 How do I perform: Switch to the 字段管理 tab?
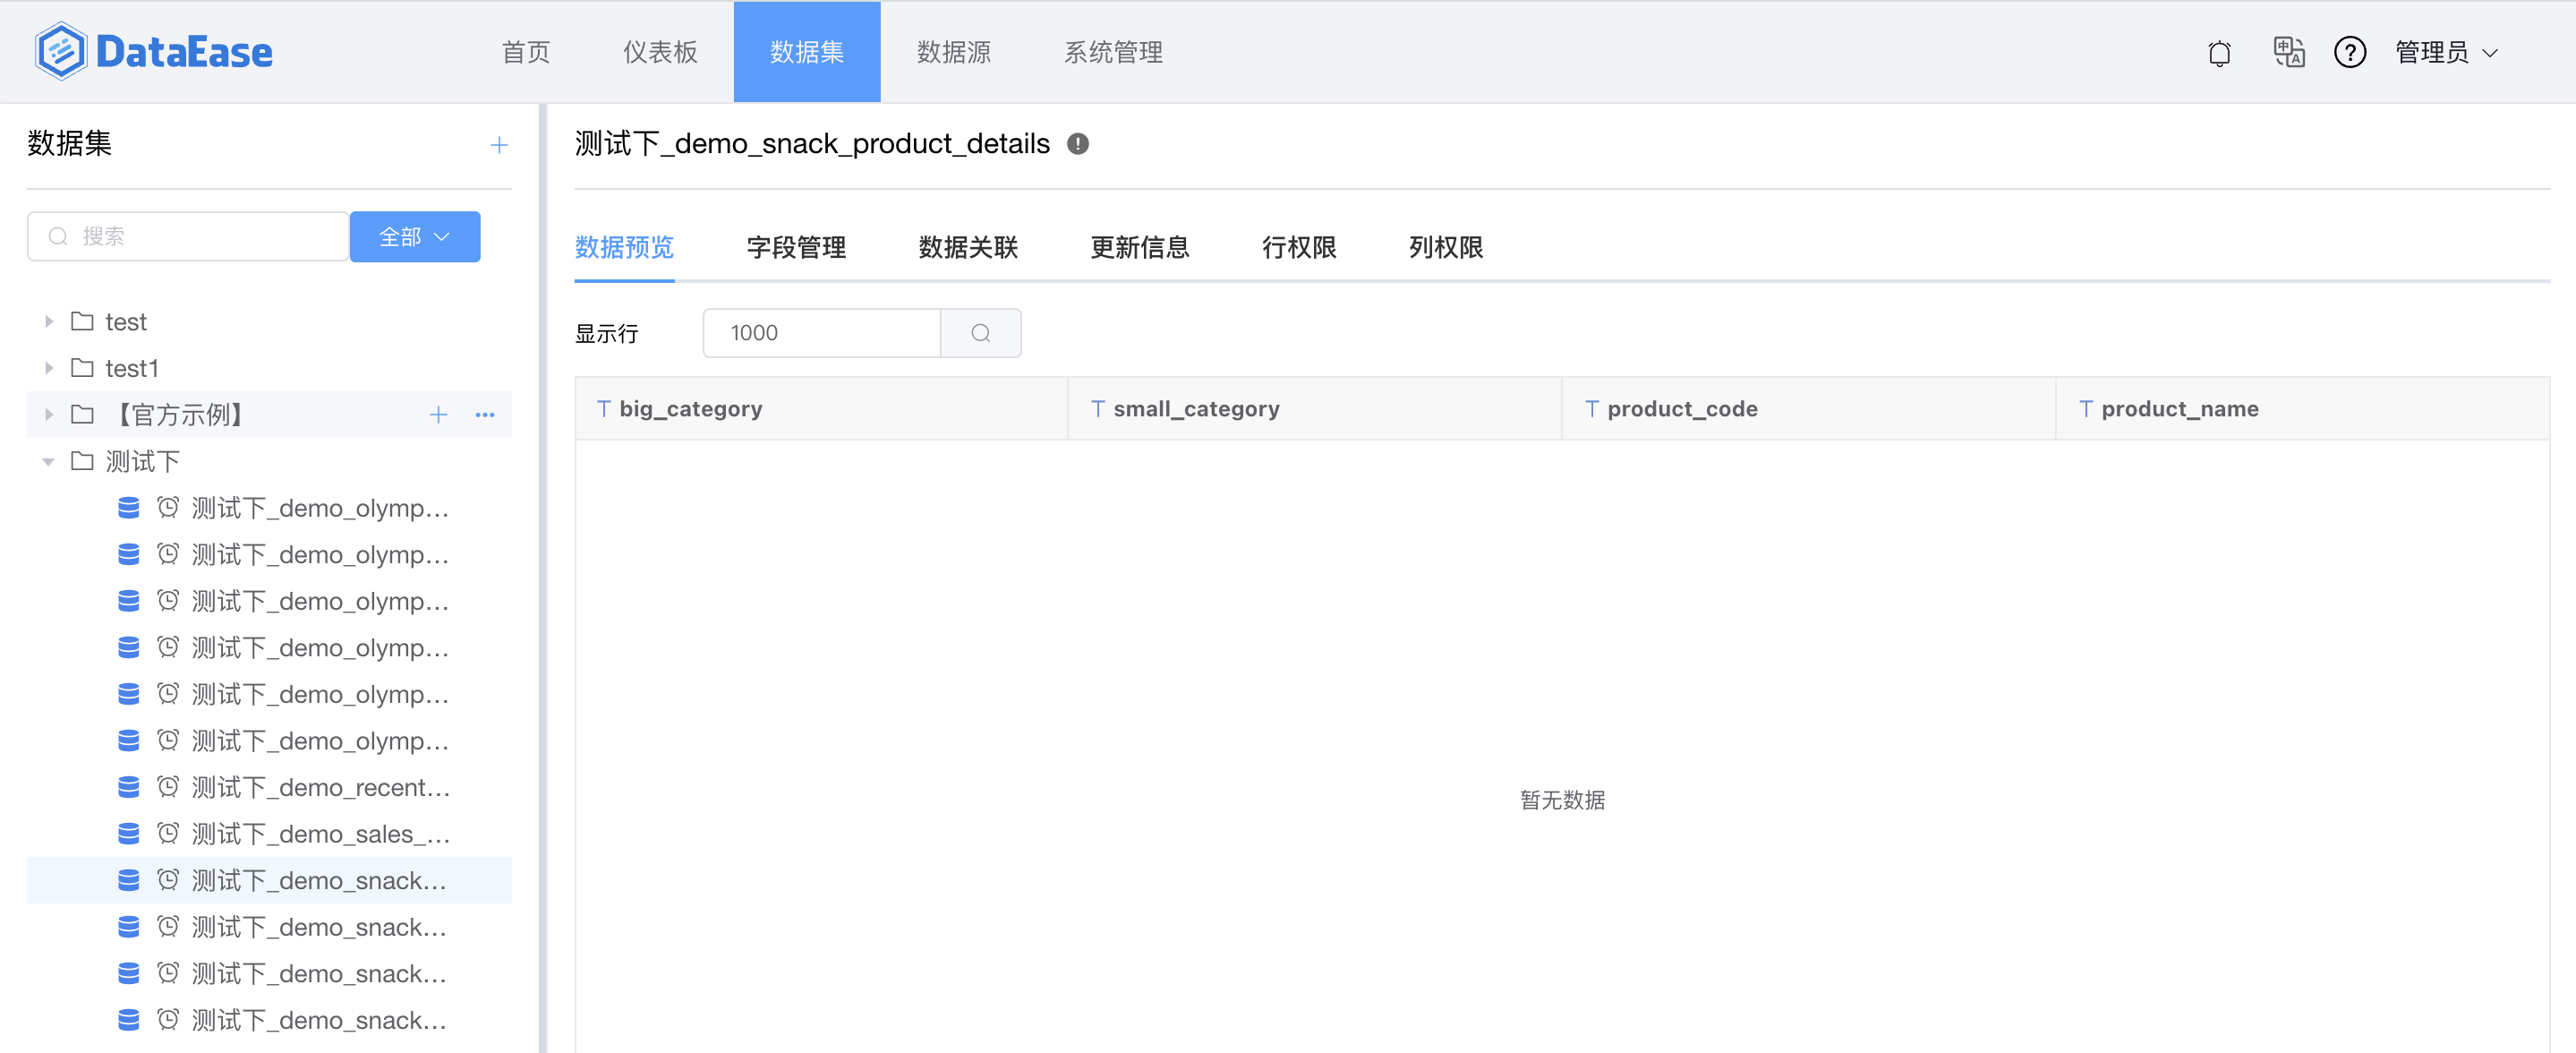tap(796, 247)
